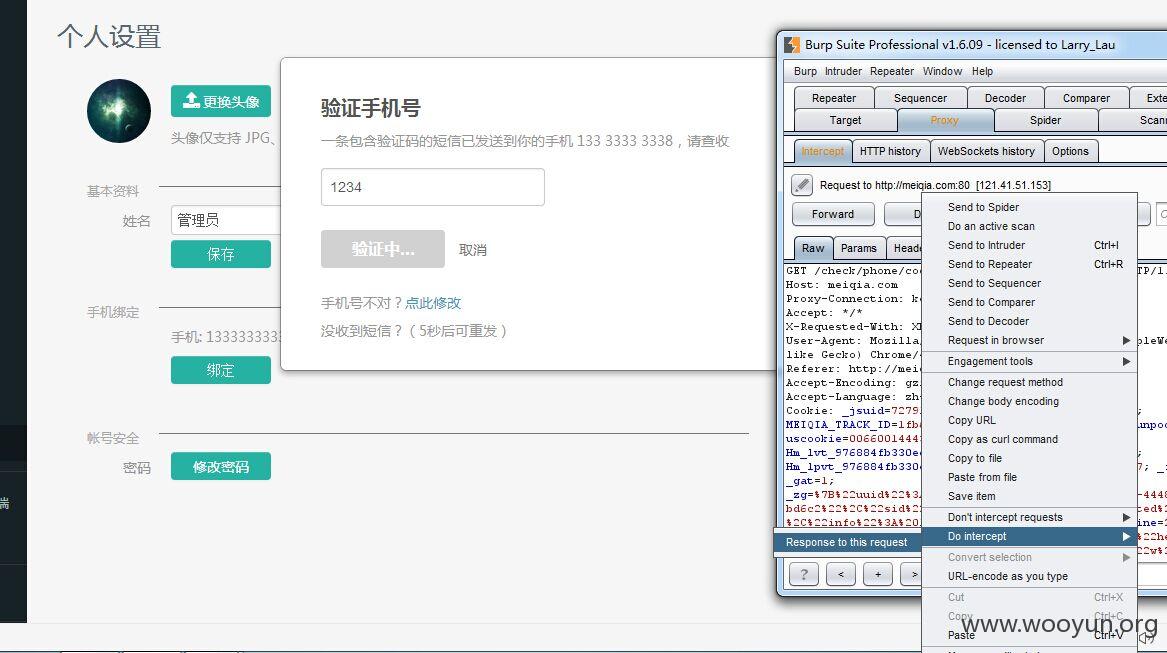Switch to the Raw view tab
Image resolution: width=1167 pixels, height=653 pixels.
(x=813, y=248)
